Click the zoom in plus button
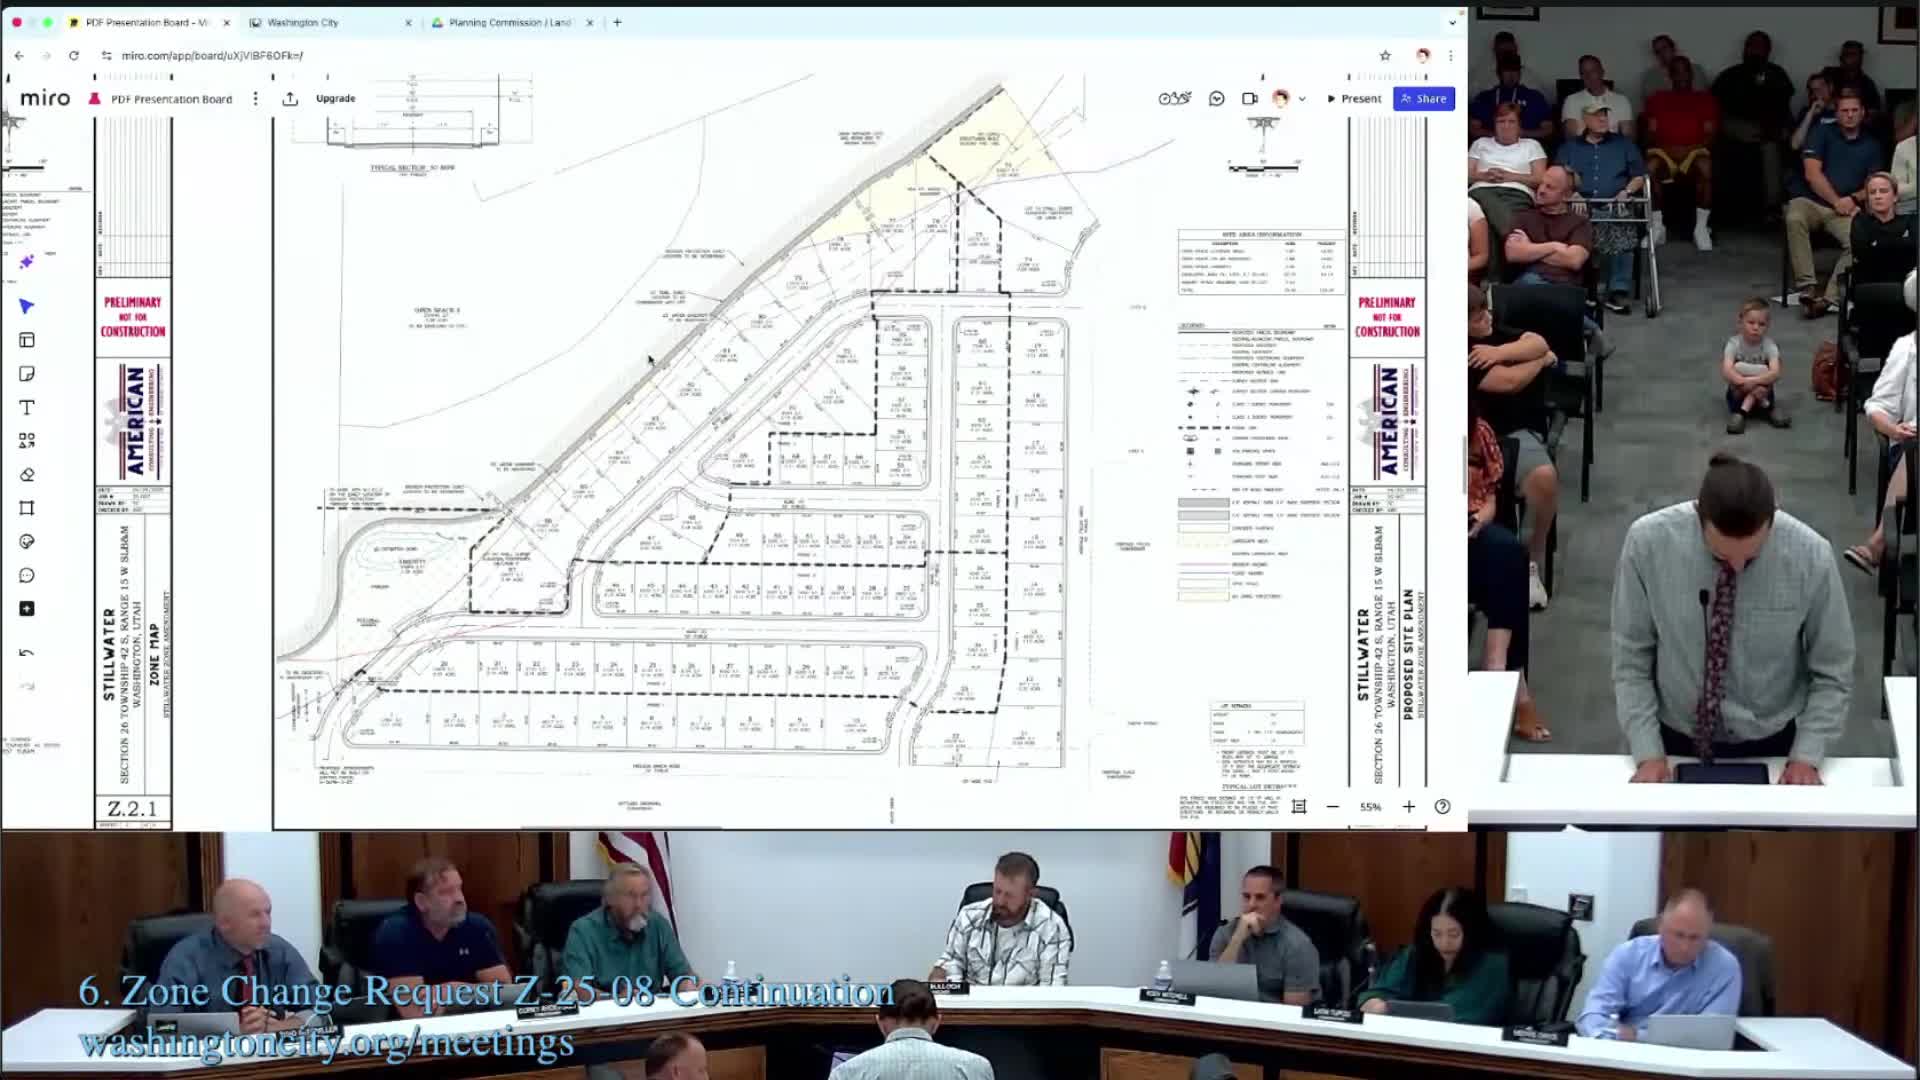Viewport: 1920px width, 1080px height. click(x=1409, y=807)
